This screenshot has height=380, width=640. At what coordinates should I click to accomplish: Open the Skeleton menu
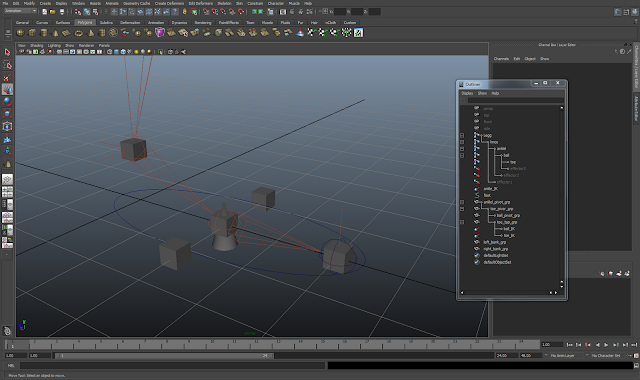point(224,3)
